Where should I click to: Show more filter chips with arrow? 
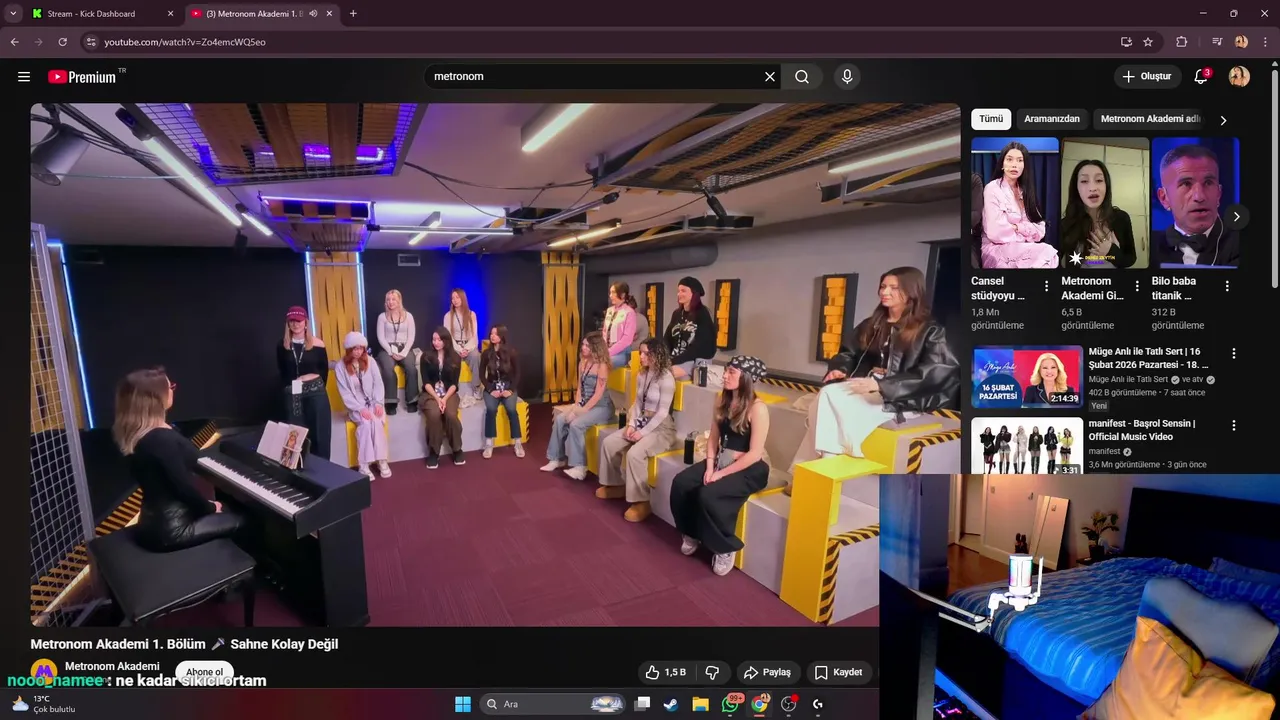pyautogui.click(x=1222, y=120)
